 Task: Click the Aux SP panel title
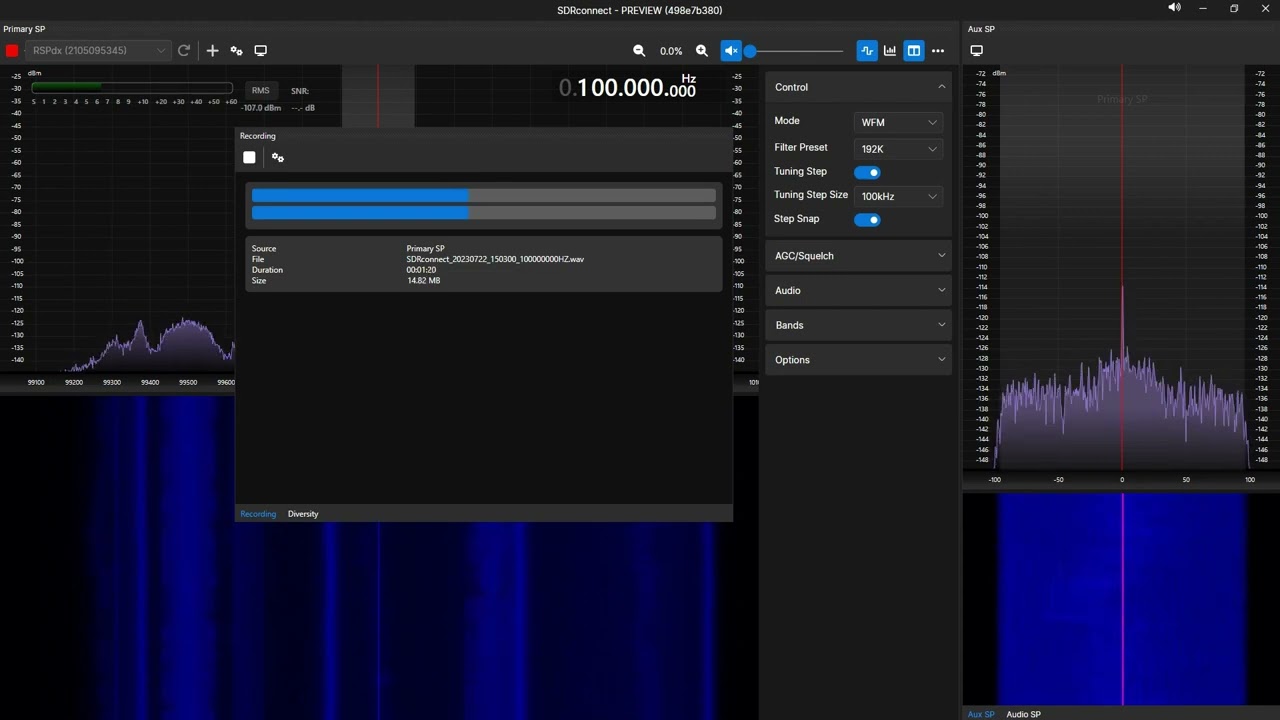click(x=981, y=29)
